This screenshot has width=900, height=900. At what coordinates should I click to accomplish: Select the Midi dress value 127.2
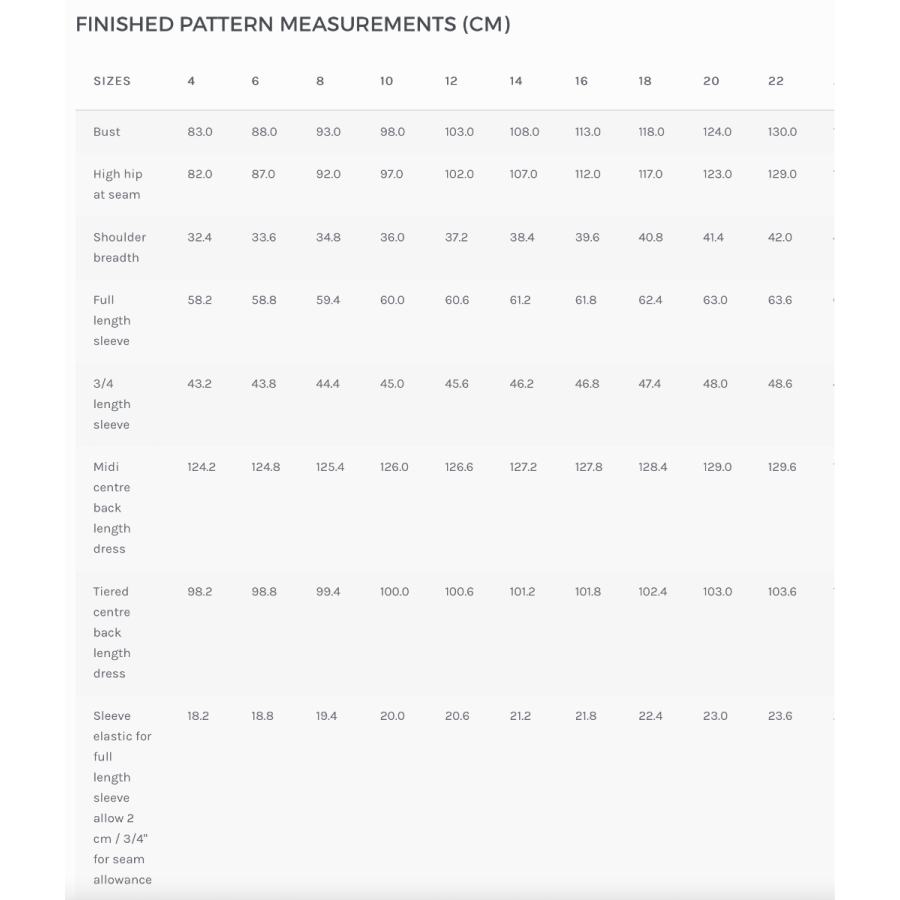(523, 467)
